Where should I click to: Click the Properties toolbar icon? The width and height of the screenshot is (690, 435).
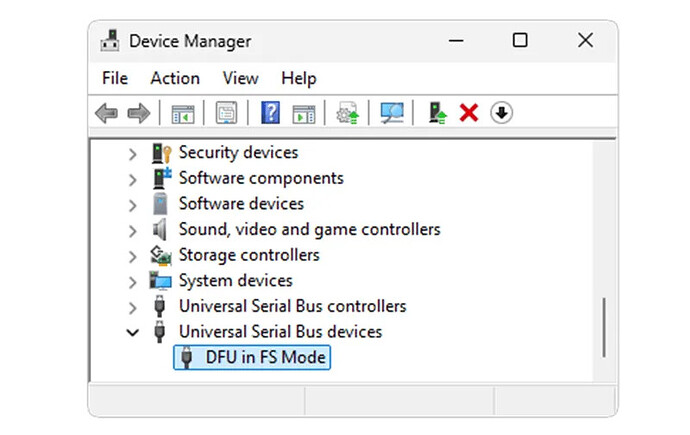pos(226,114)
